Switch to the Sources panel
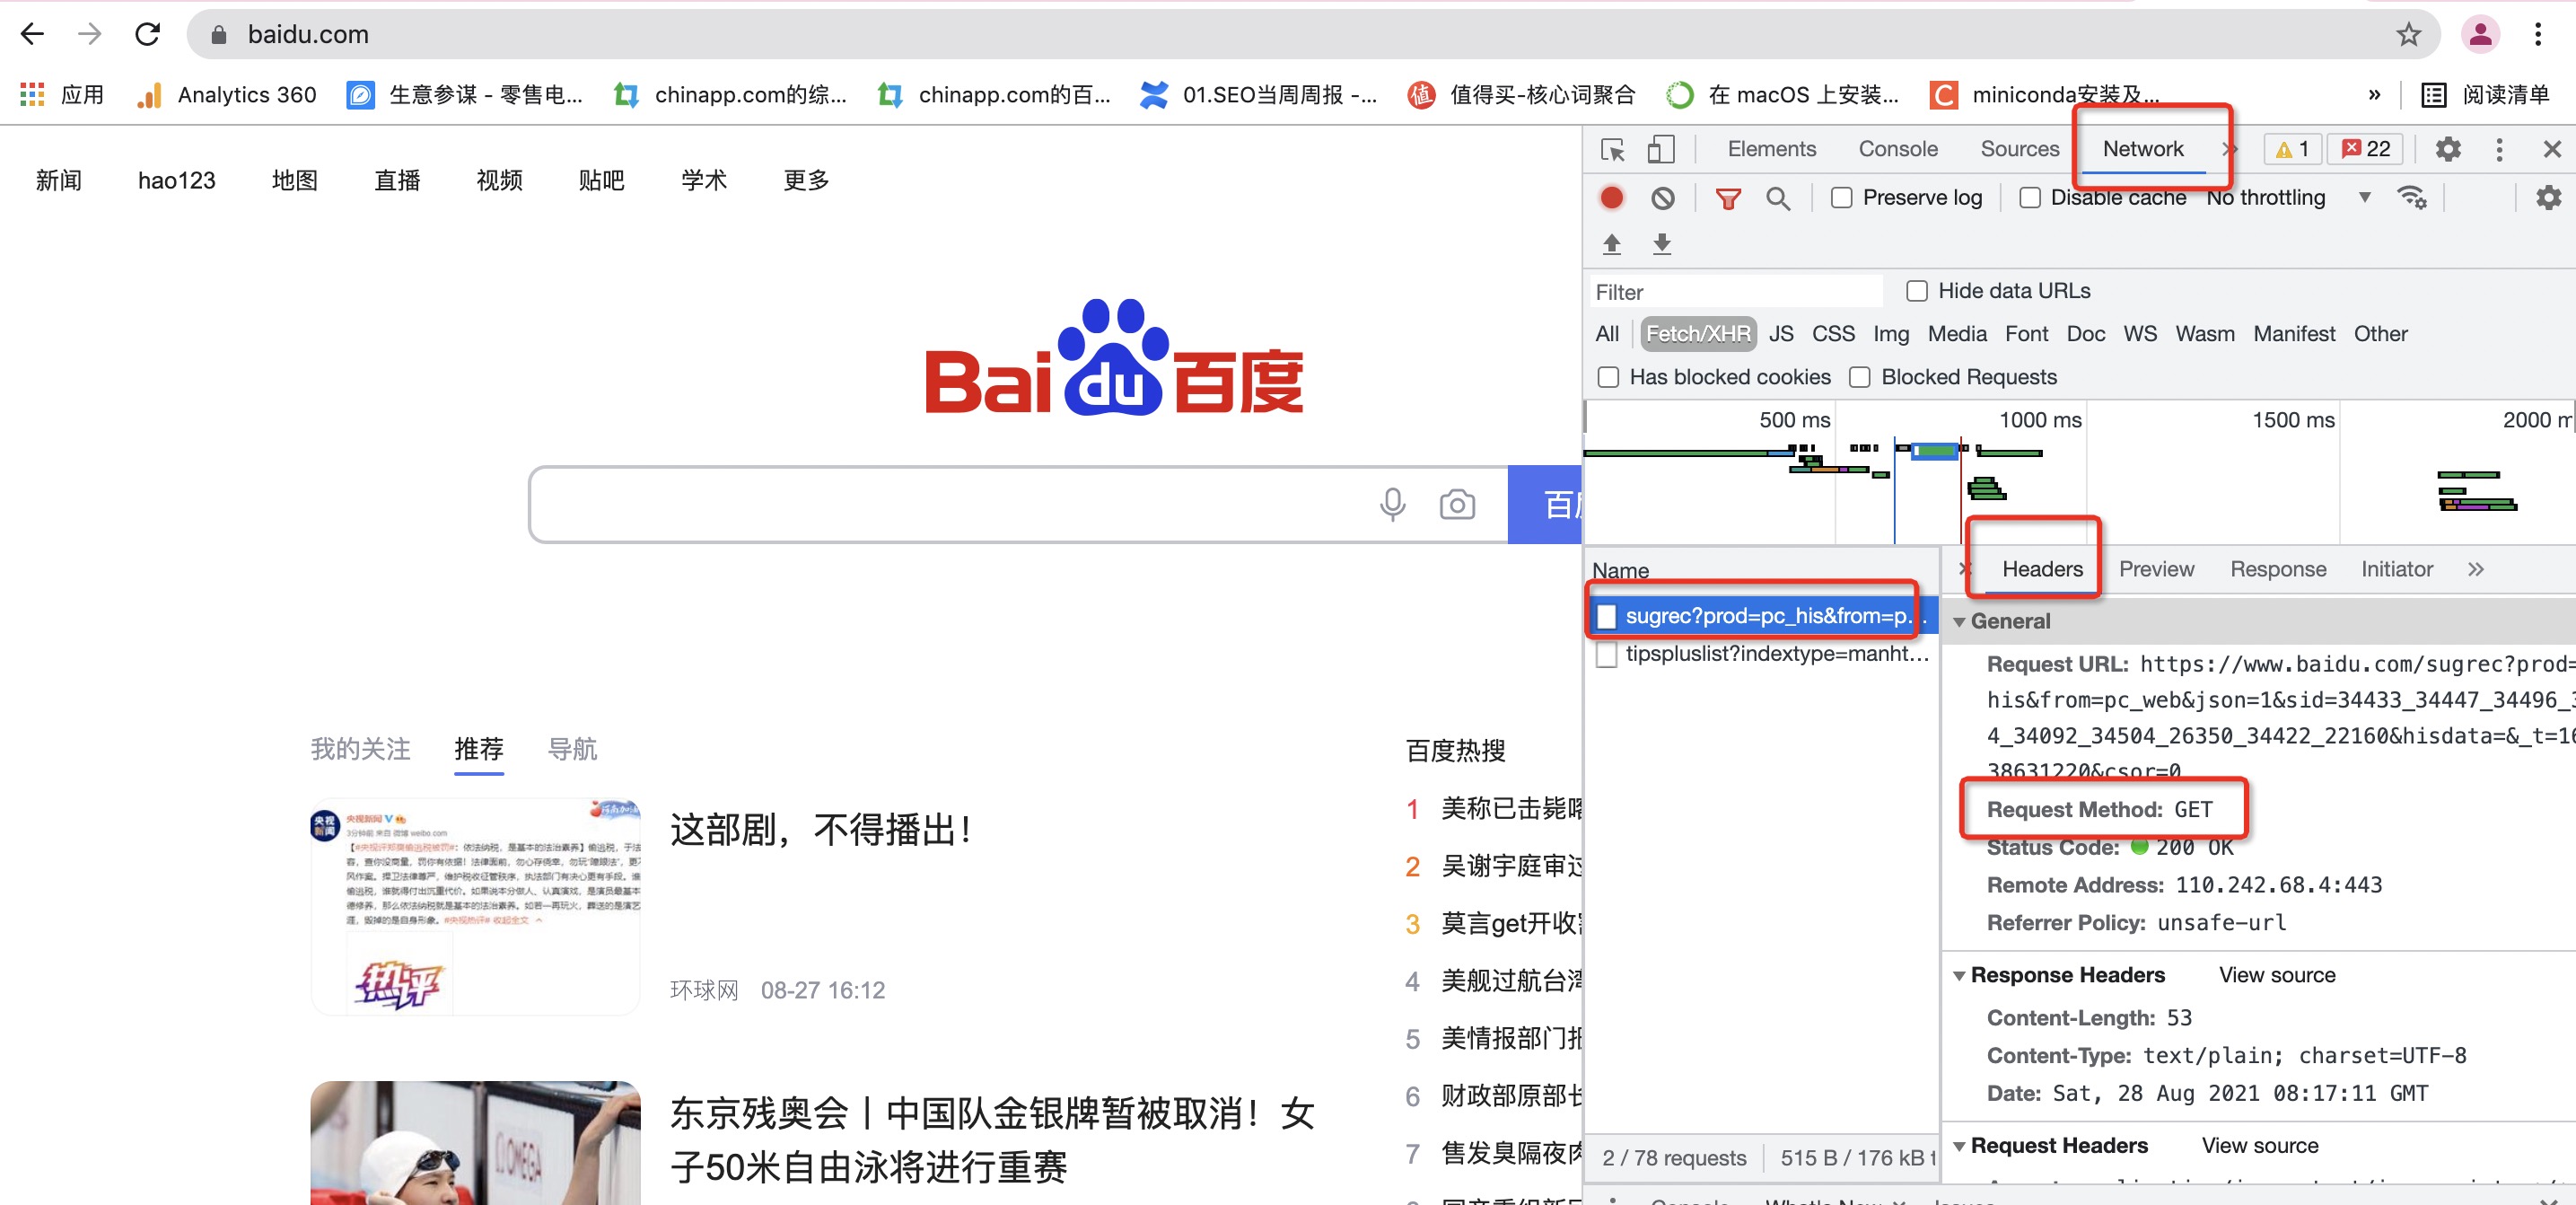This screenshot has height=1205, width=2576. [x=2019, y=149]
